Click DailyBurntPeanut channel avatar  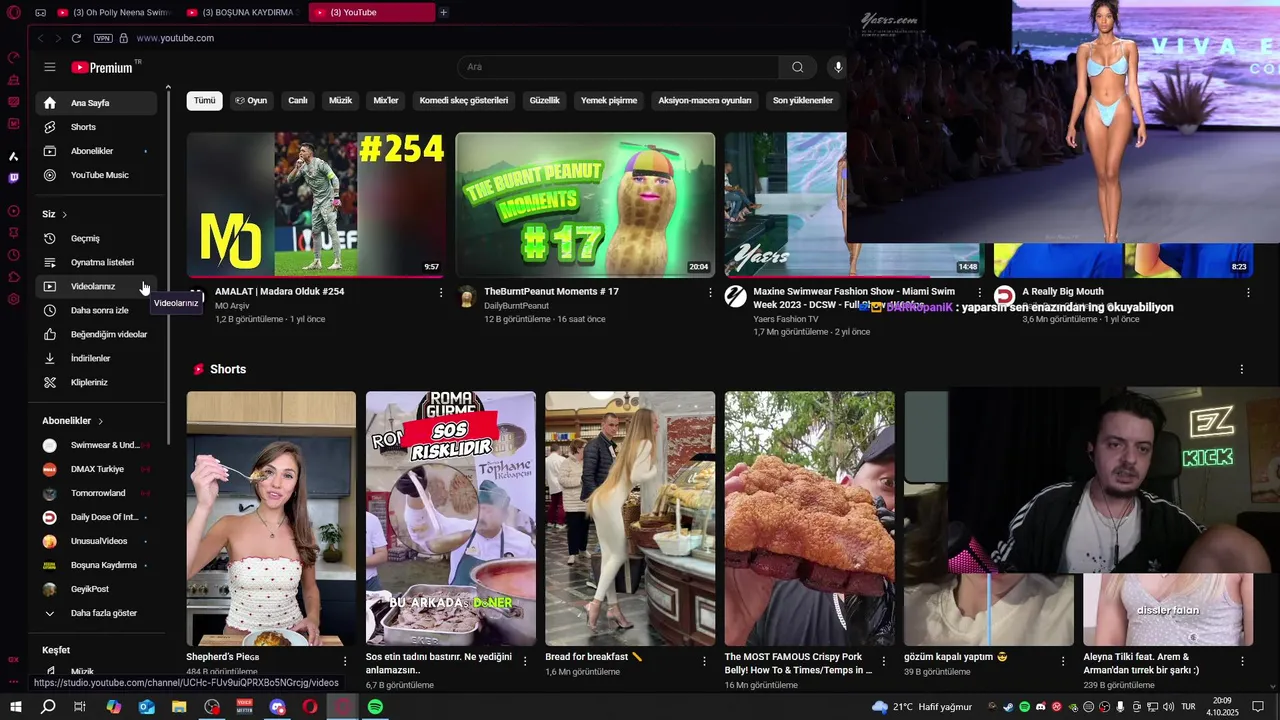[466, 296]
